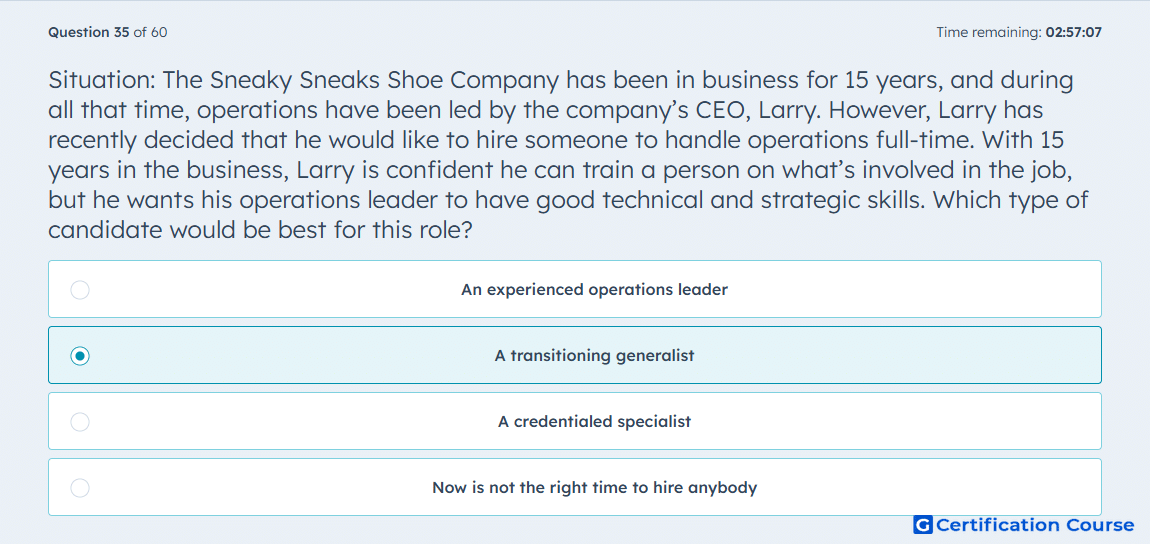Toggle the selected transitioning generalist radio
The height and width of the screenshot is (544, 1150).
[80, 356]
